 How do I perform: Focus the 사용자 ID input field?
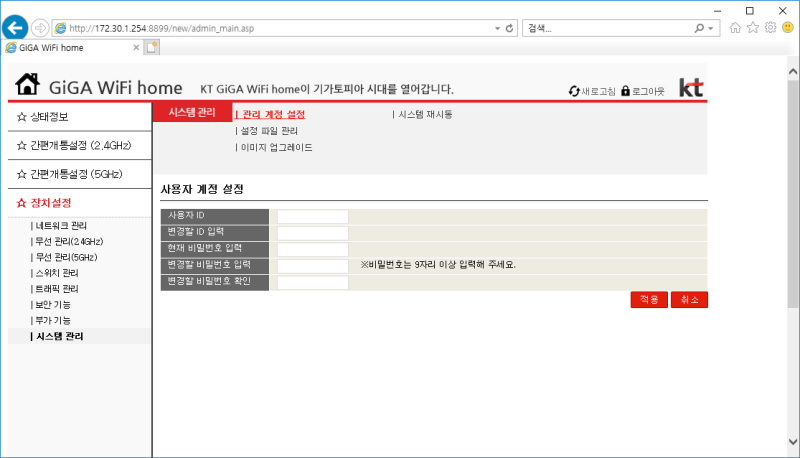click(313, 217)
